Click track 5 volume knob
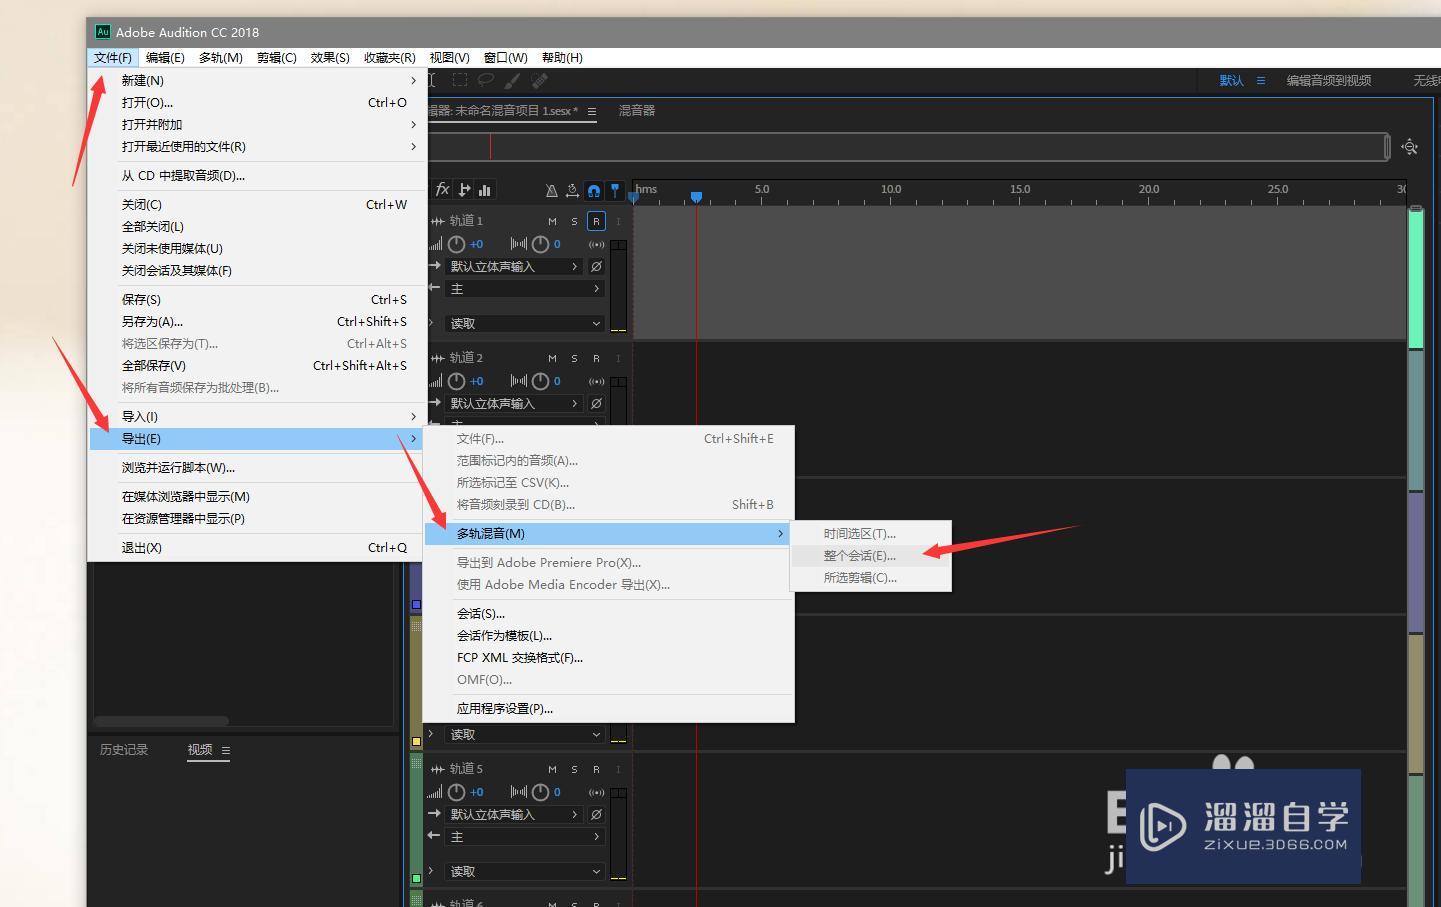 coord(457,792)
